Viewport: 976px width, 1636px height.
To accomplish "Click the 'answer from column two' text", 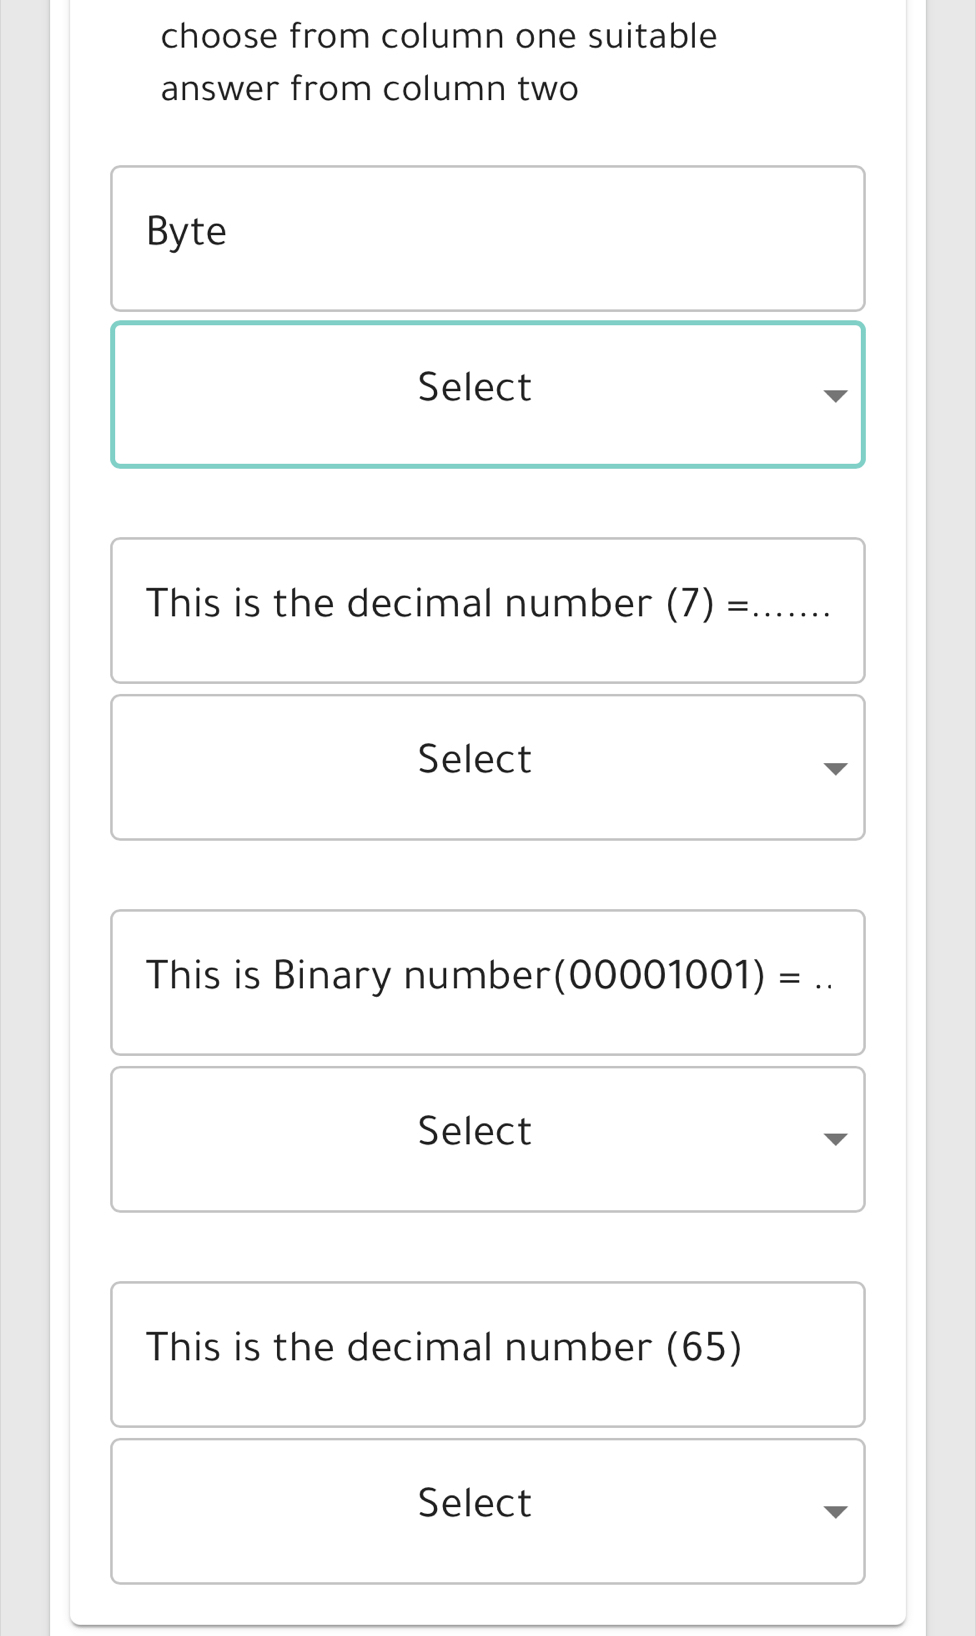I will click(x=369, y=89).
